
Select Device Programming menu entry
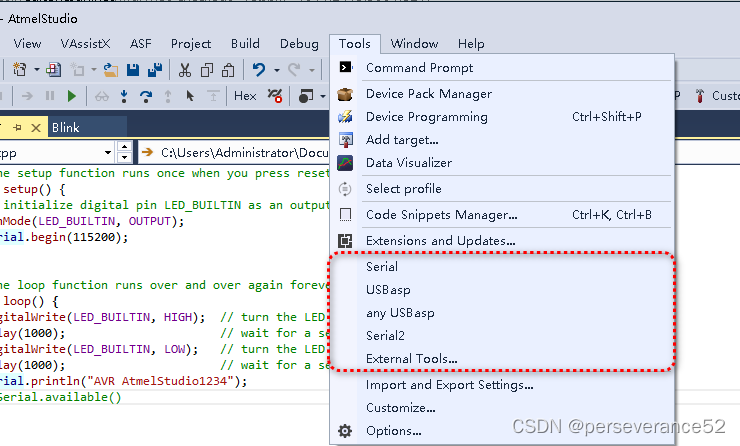coord(503,117)
